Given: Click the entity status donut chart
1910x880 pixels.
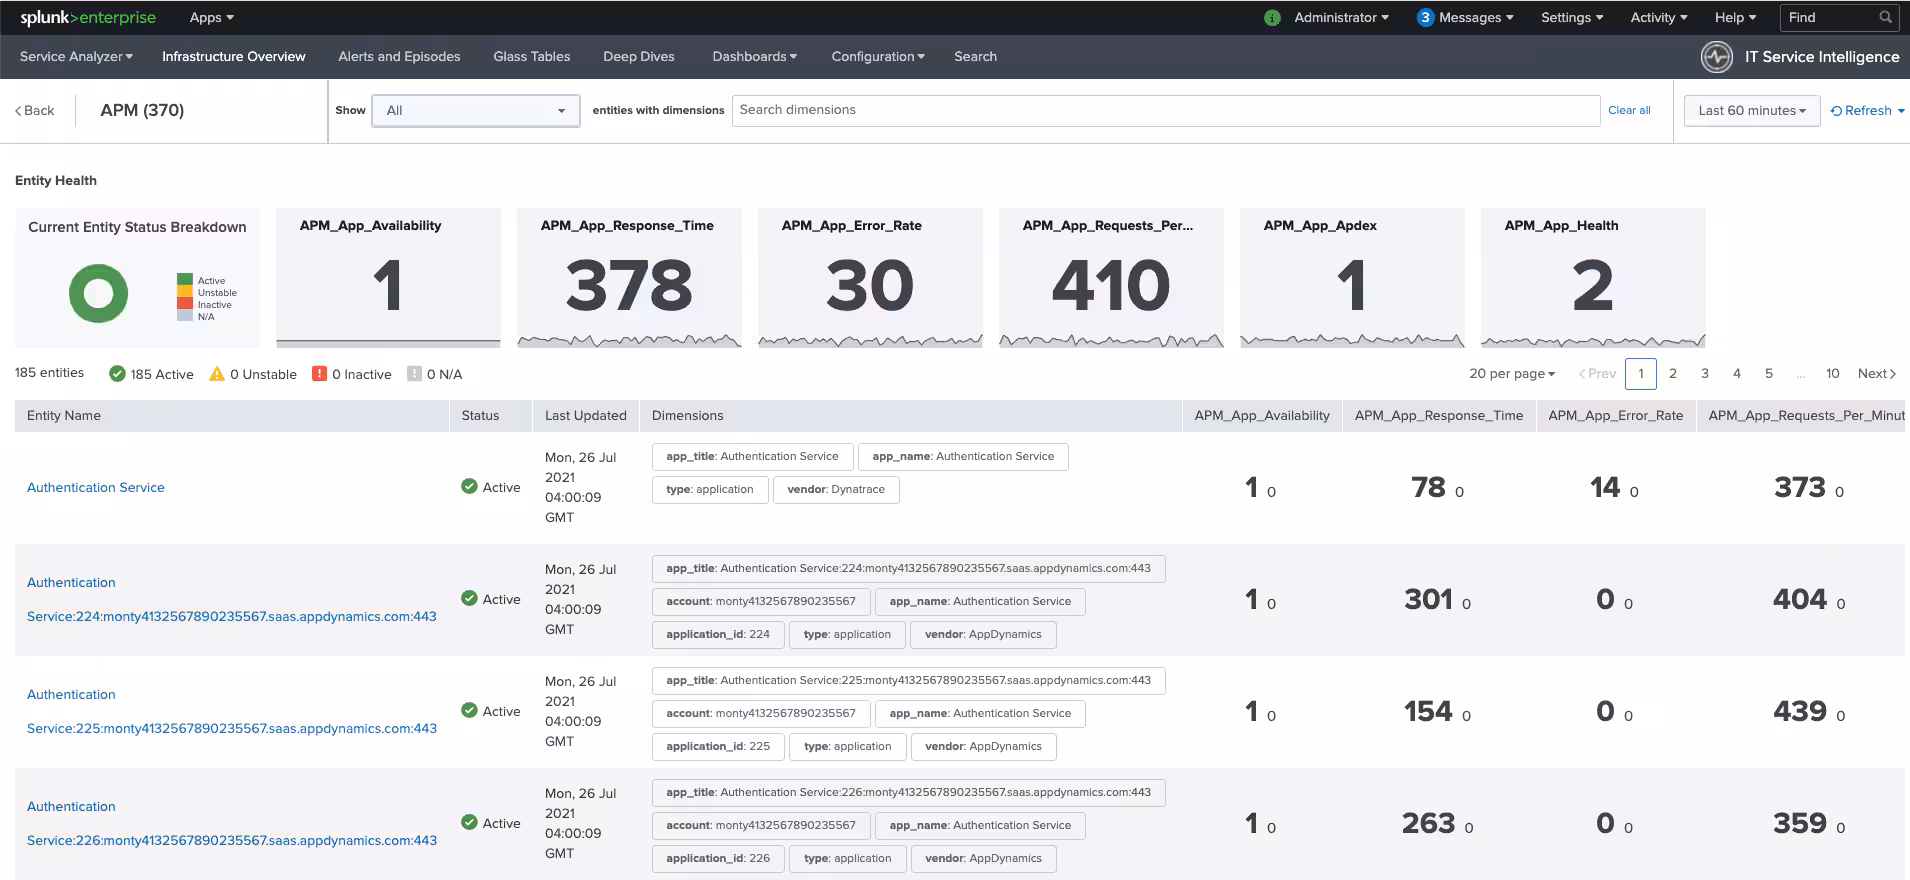Looking at the screenshot, I should (x=98, y=293).
